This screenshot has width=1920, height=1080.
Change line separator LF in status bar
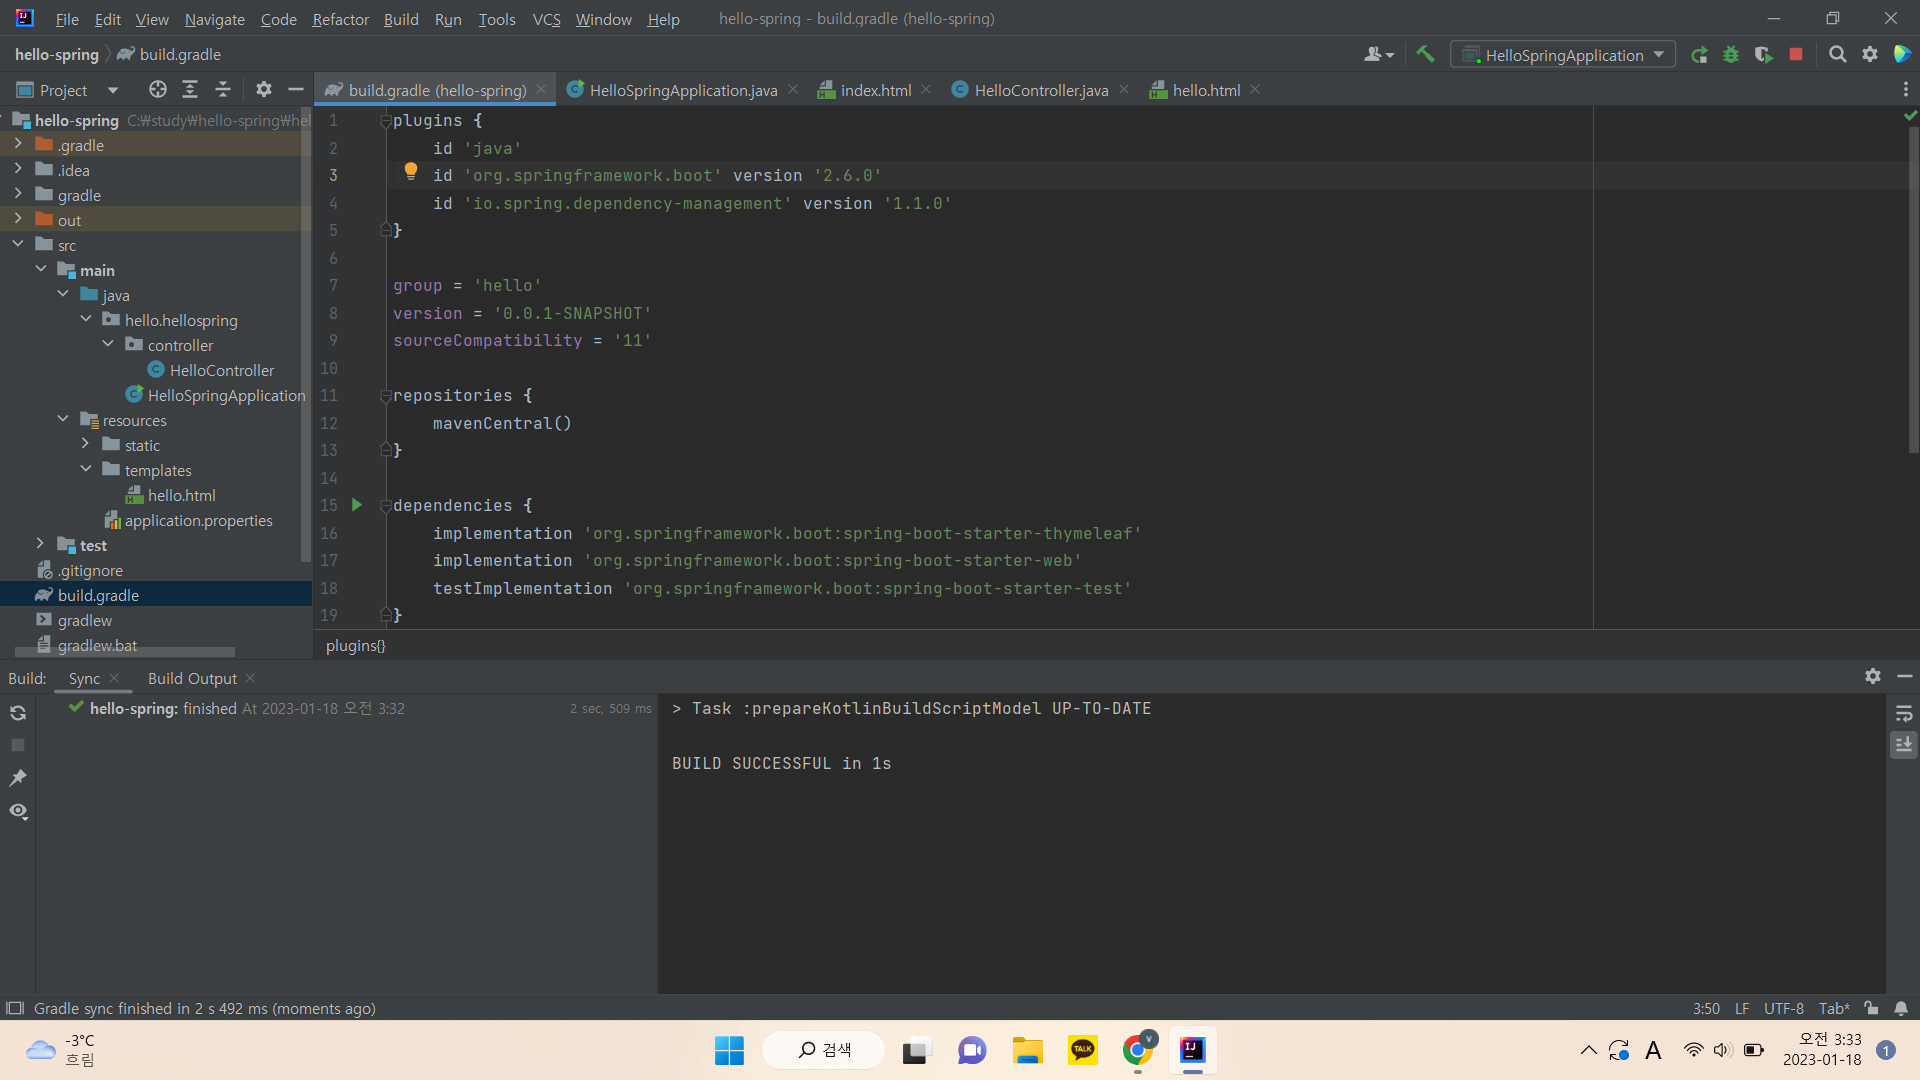(1742, 1008)
